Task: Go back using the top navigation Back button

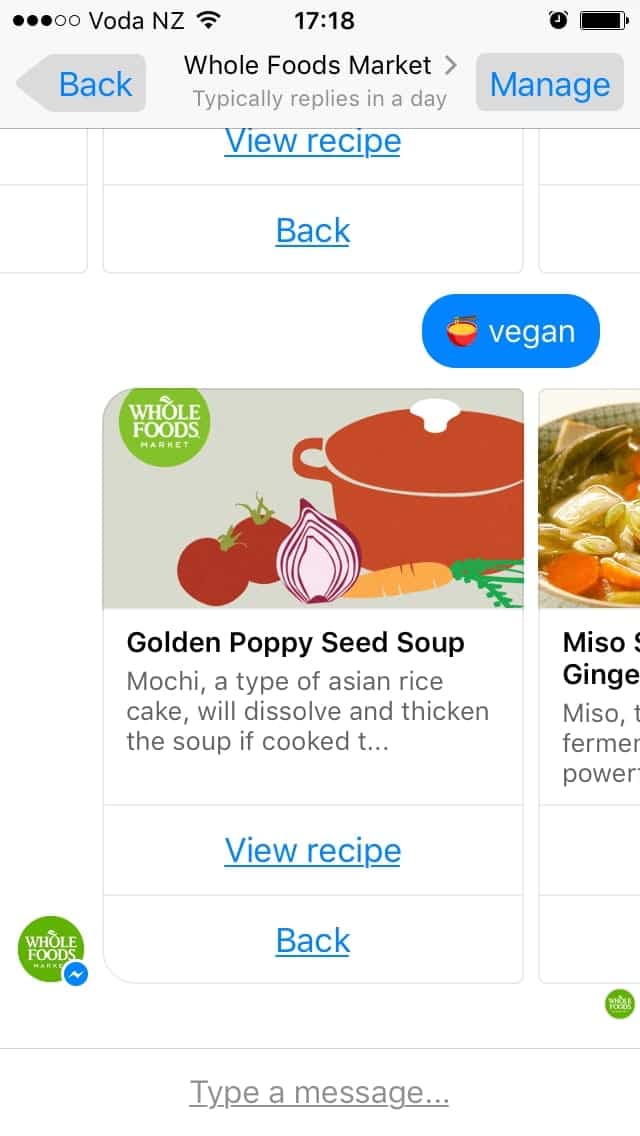Action: 83,84
